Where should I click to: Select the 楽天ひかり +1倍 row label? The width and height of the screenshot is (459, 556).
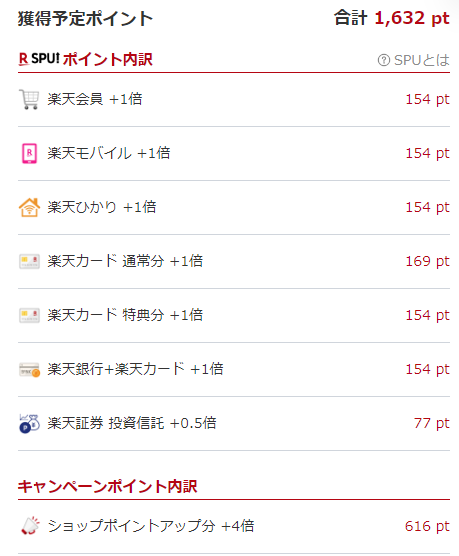point(102,207)
